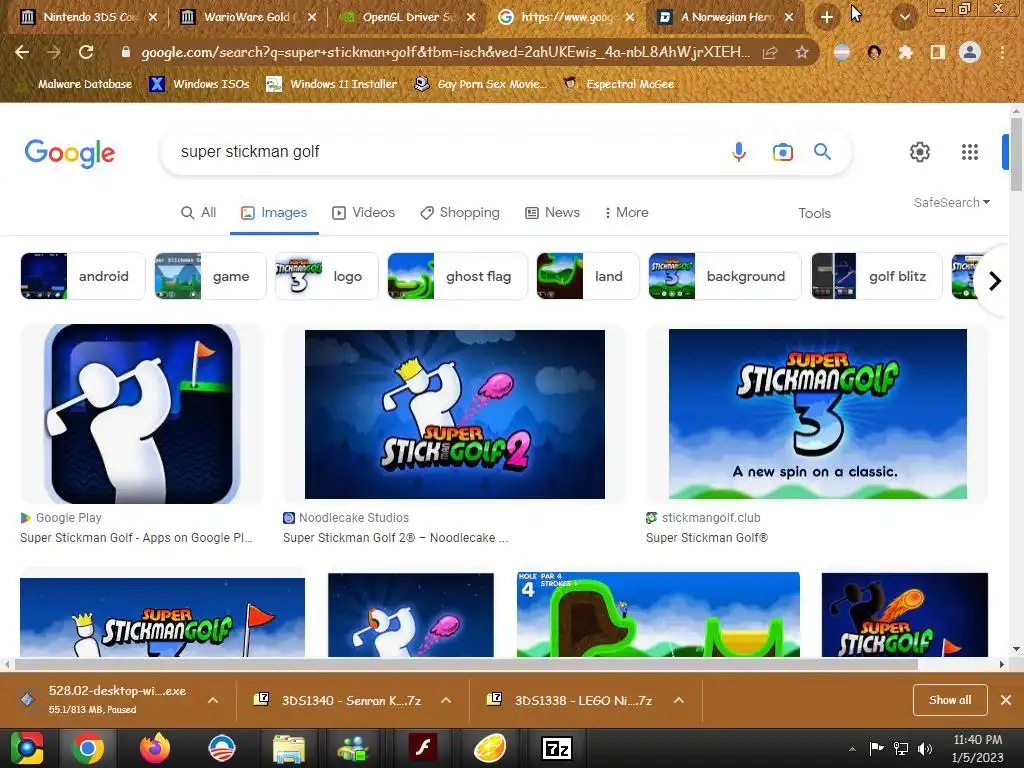Start voice search with microphone icon
Image resolution: width=1024 pixels, height=768 pixels.
point(739,152)
